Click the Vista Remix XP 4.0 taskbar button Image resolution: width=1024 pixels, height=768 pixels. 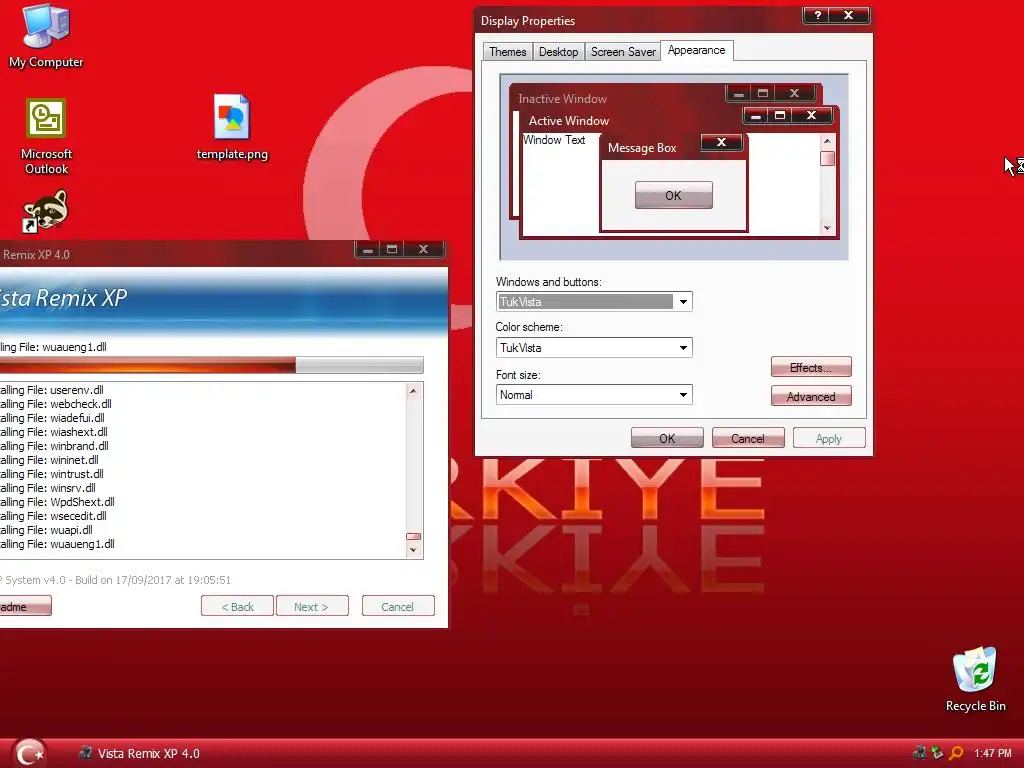coord(139,753)
